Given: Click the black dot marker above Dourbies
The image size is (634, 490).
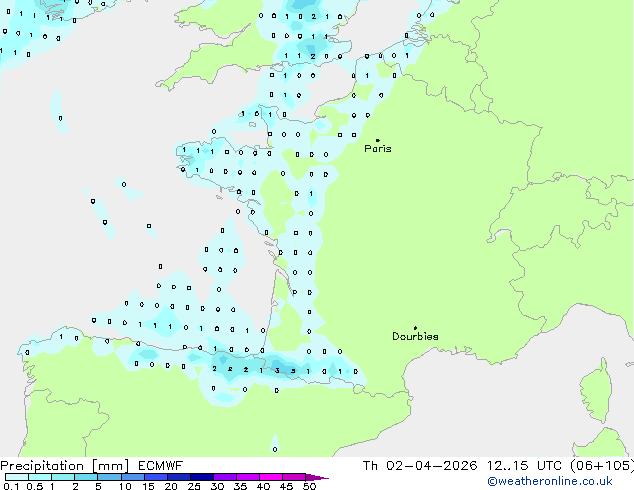Looking at the screenshot, I should pyautogui.click(x=415, y=328).
